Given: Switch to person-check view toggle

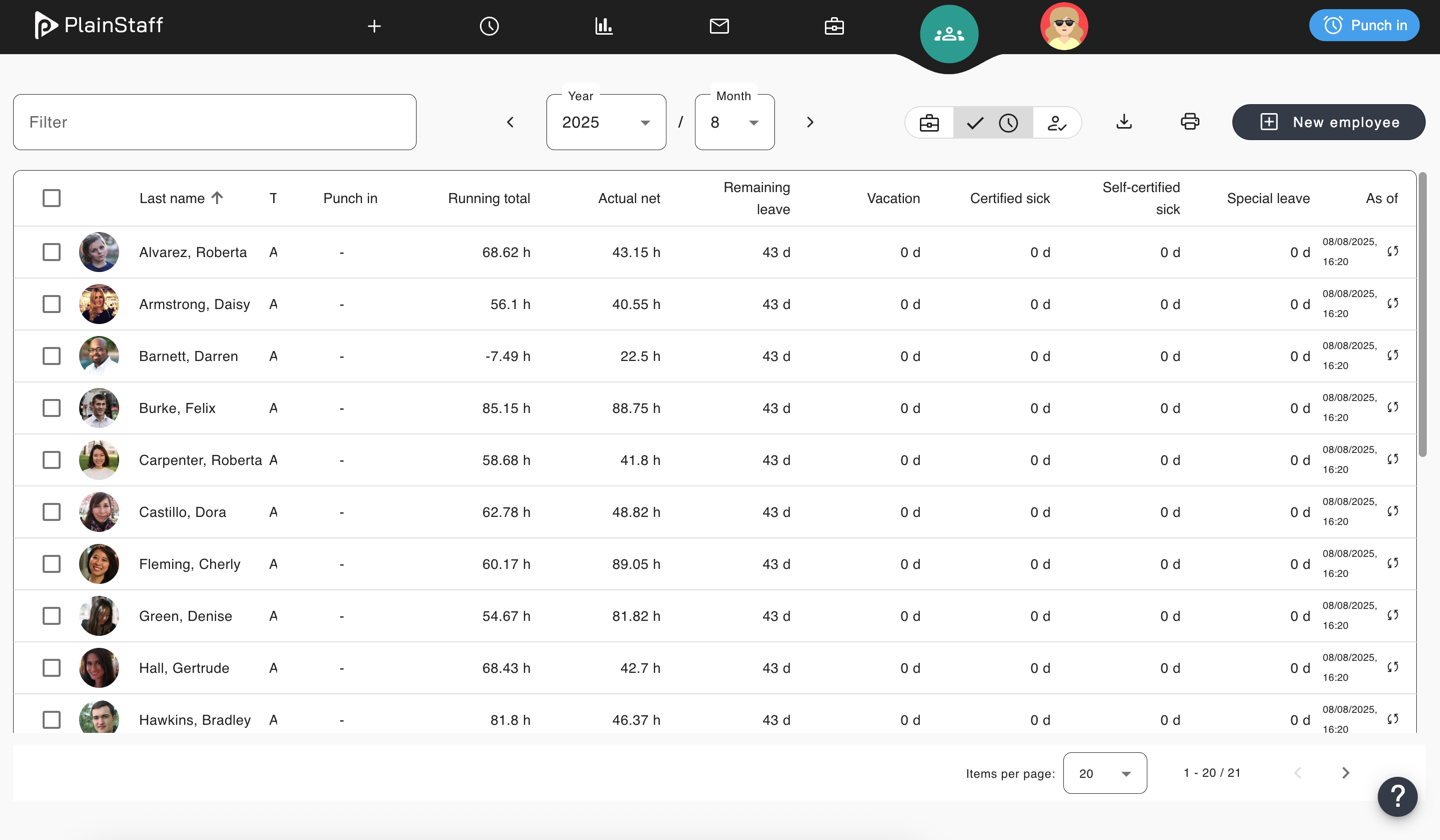Looking at the screenshot, I should (1057, 123).
